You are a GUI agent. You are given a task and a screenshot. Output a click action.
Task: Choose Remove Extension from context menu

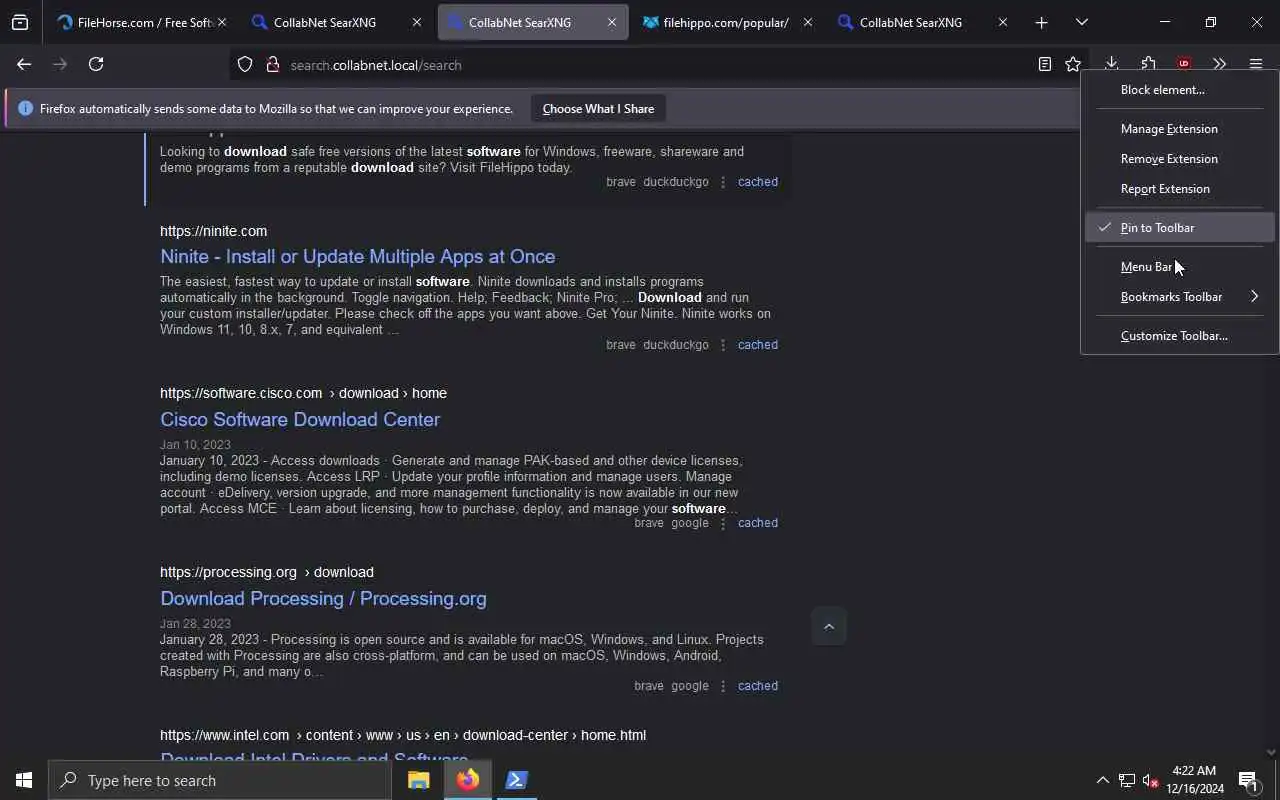tap(1180, 159)
